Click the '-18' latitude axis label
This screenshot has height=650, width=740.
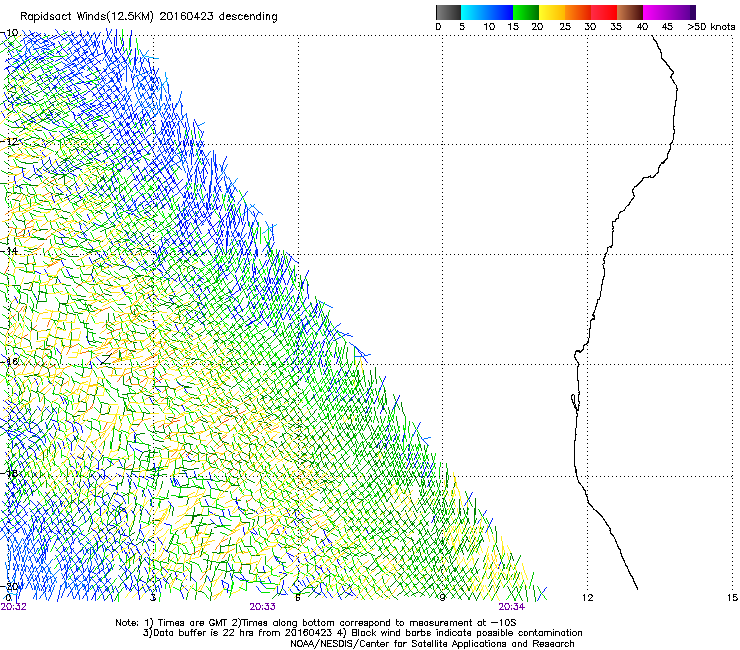tap(10, 473)
